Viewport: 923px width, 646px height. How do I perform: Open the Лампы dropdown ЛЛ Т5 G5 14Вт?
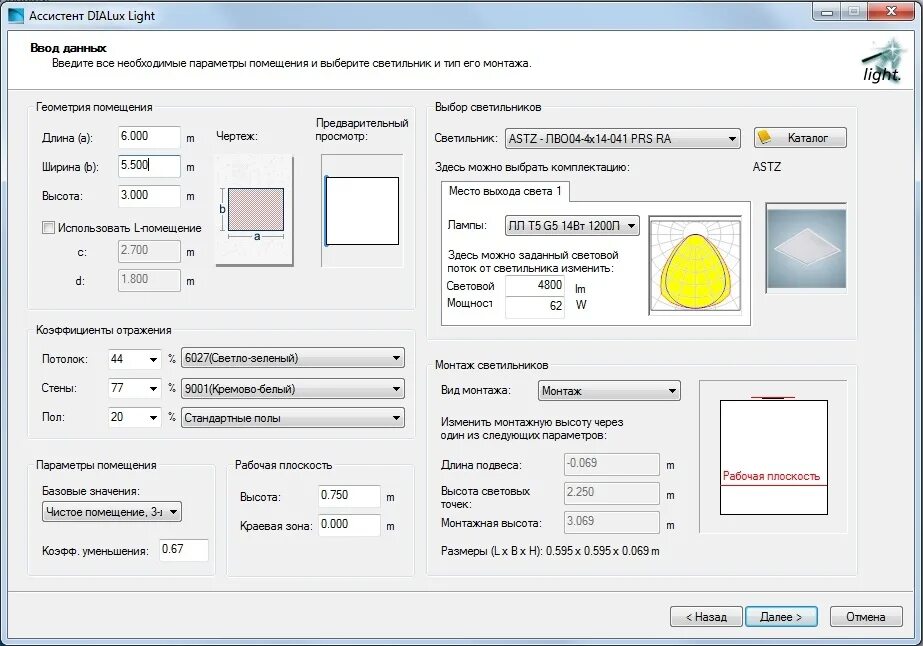tap(572, 226)
